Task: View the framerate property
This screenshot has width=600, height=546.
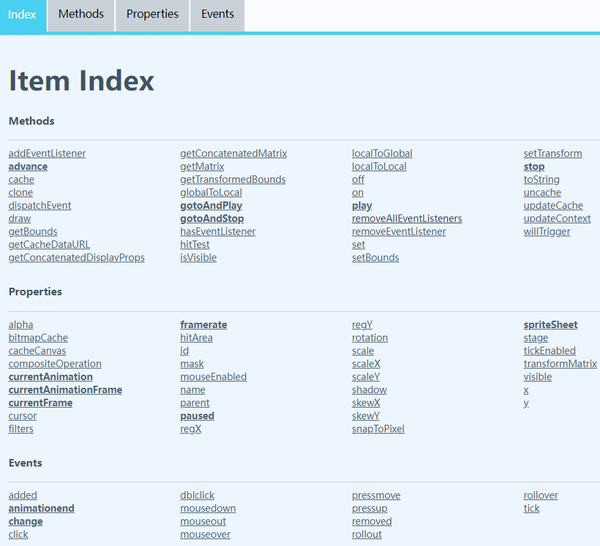Action: pos(203,325)
